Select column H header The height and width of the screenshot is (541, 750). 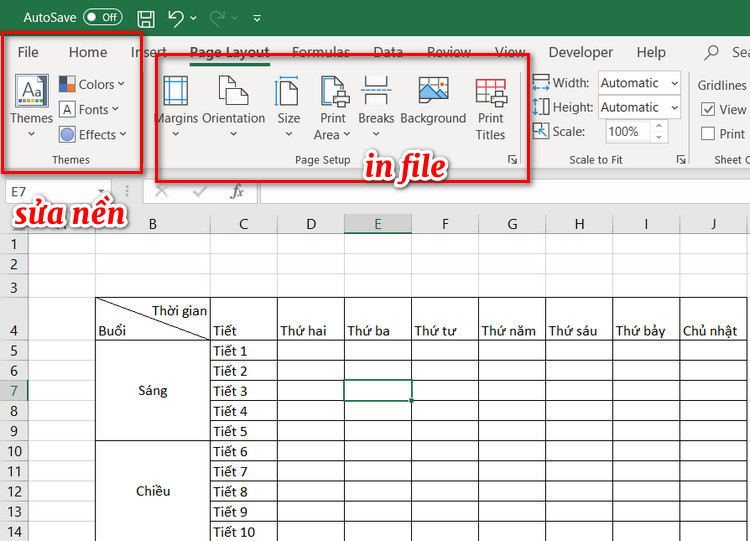[x=579, y=224]
